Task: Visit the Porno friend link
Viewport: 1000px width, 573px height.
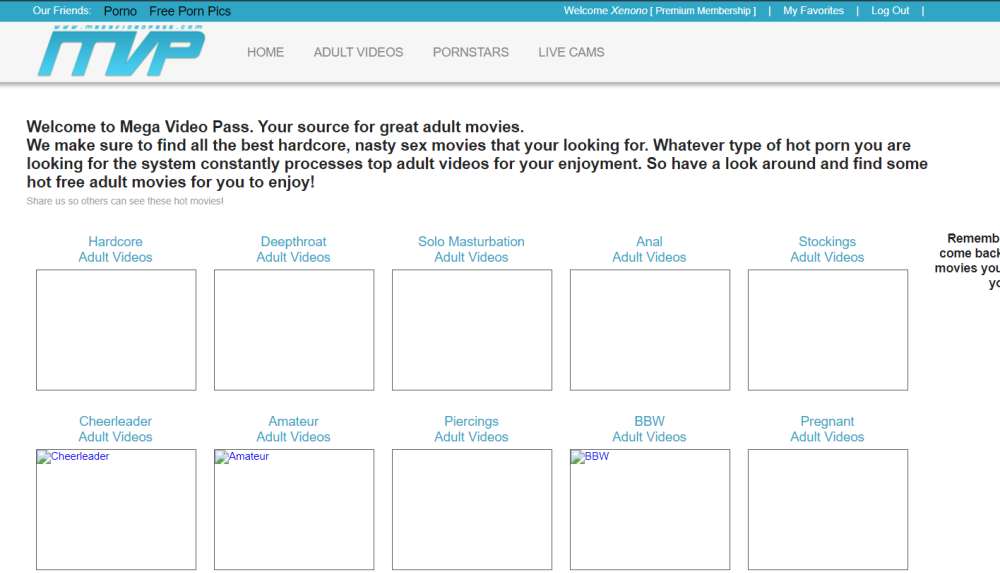Action: coord(120,11)
